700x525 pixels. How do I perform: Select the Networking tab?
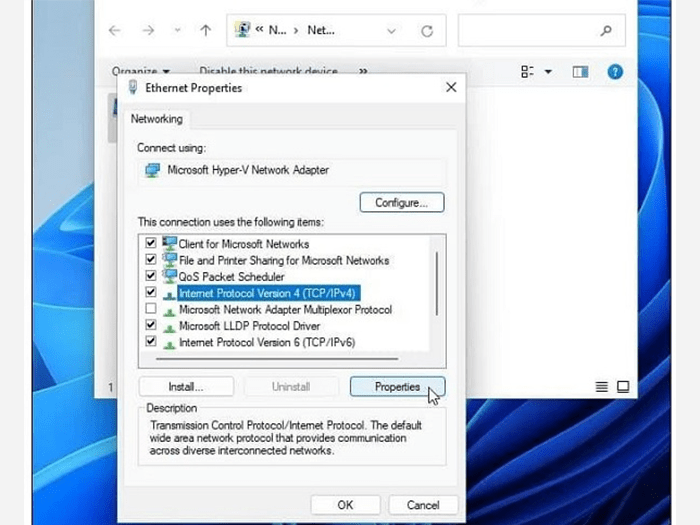point(156,119)
